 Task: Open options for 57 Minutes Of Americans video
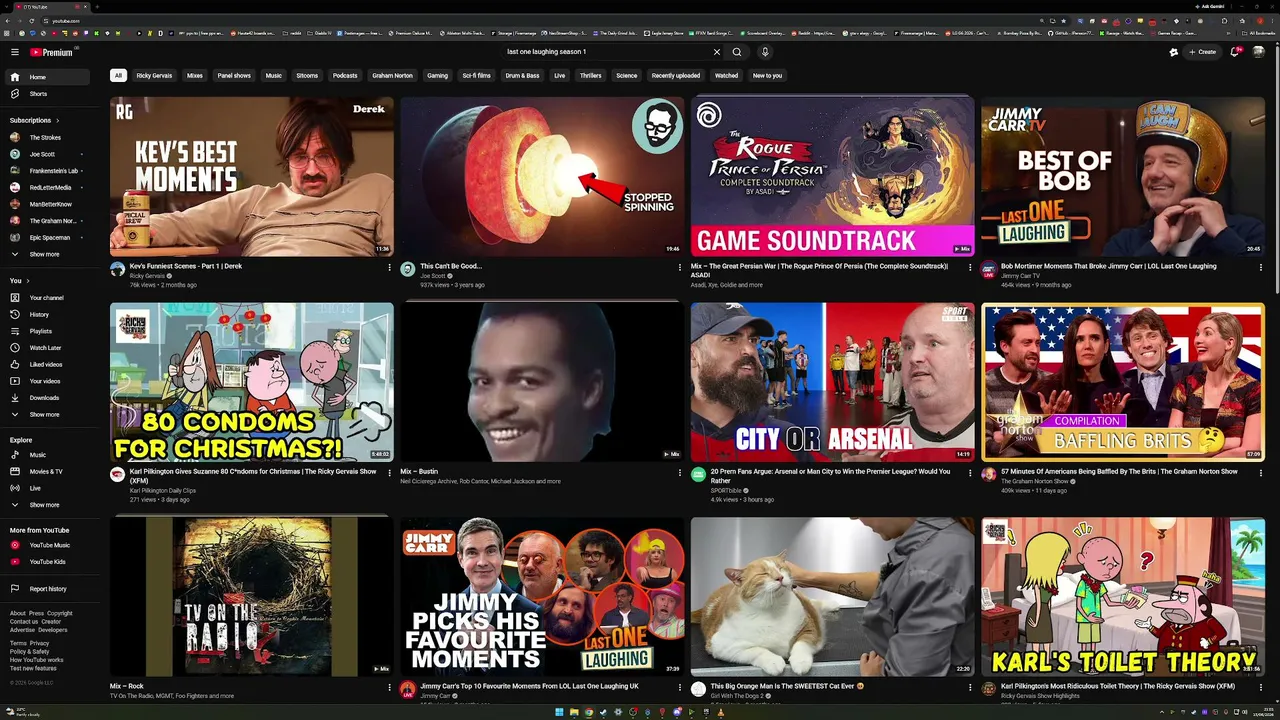click(x=1260, y=472)
